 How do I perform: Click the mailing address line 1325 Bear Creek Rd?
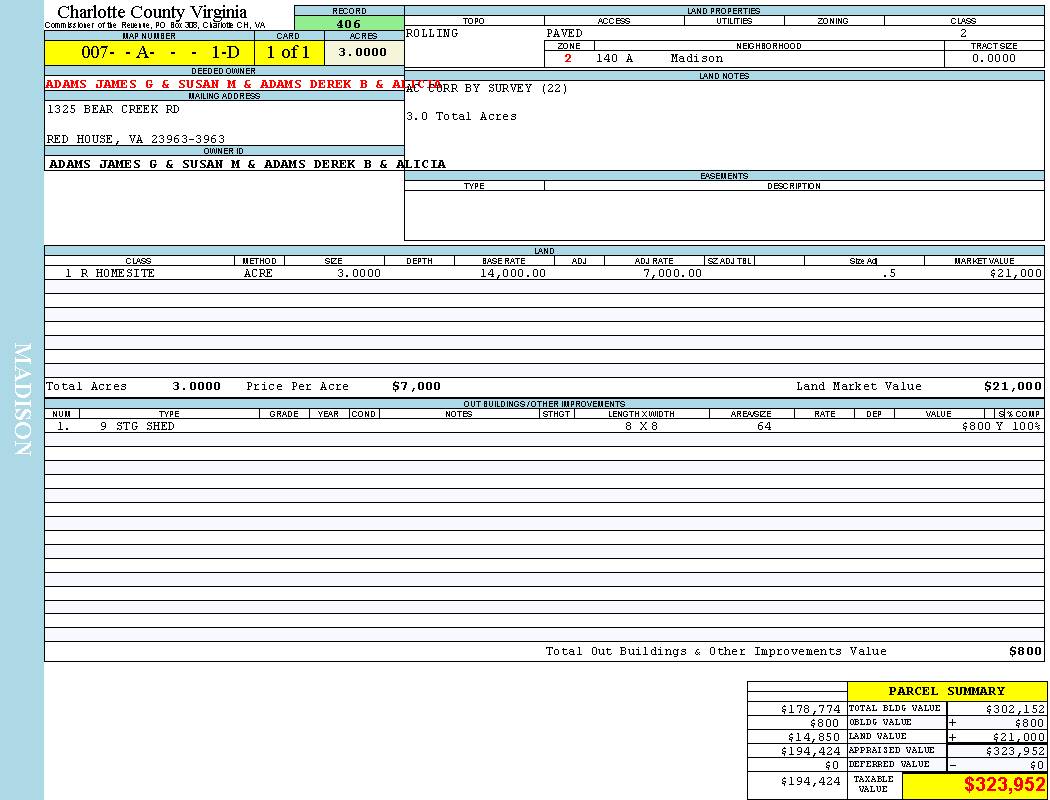tap(113, 109)
